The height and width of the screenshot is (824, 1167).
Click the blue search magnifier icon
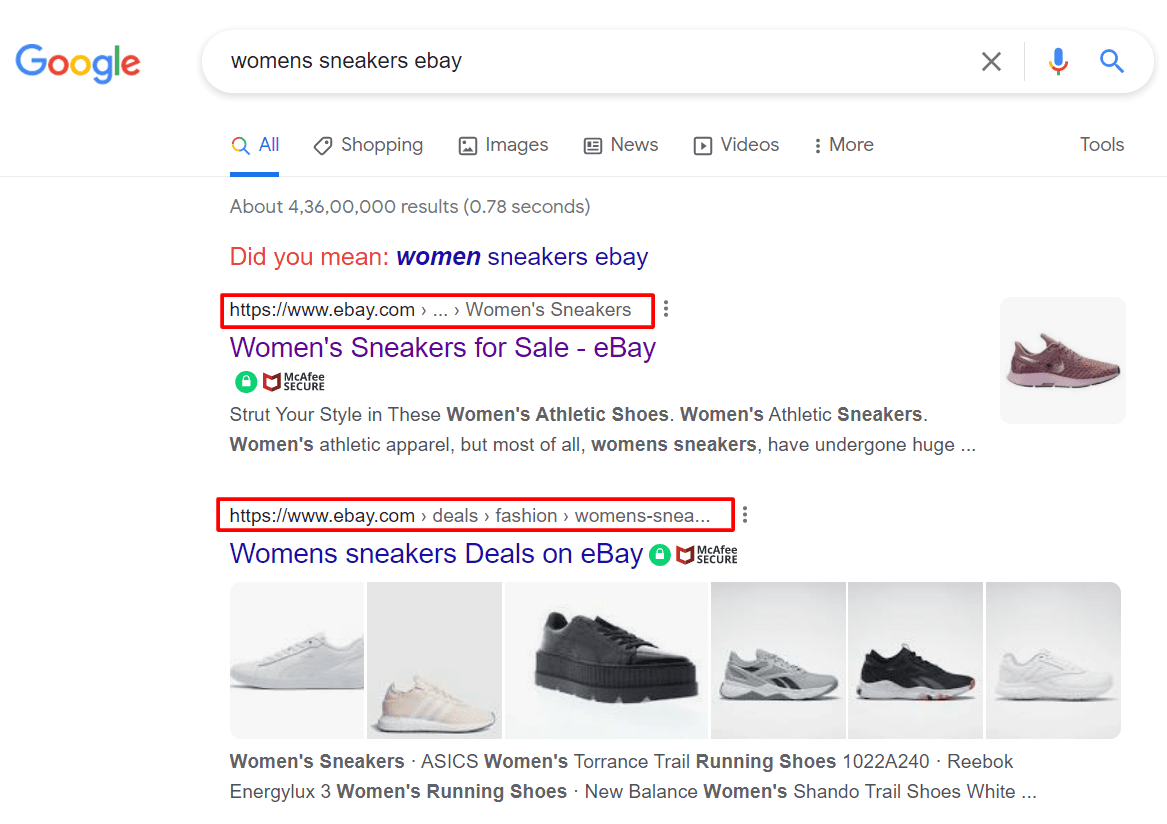pyautogui.click(x=1112, y=62)
